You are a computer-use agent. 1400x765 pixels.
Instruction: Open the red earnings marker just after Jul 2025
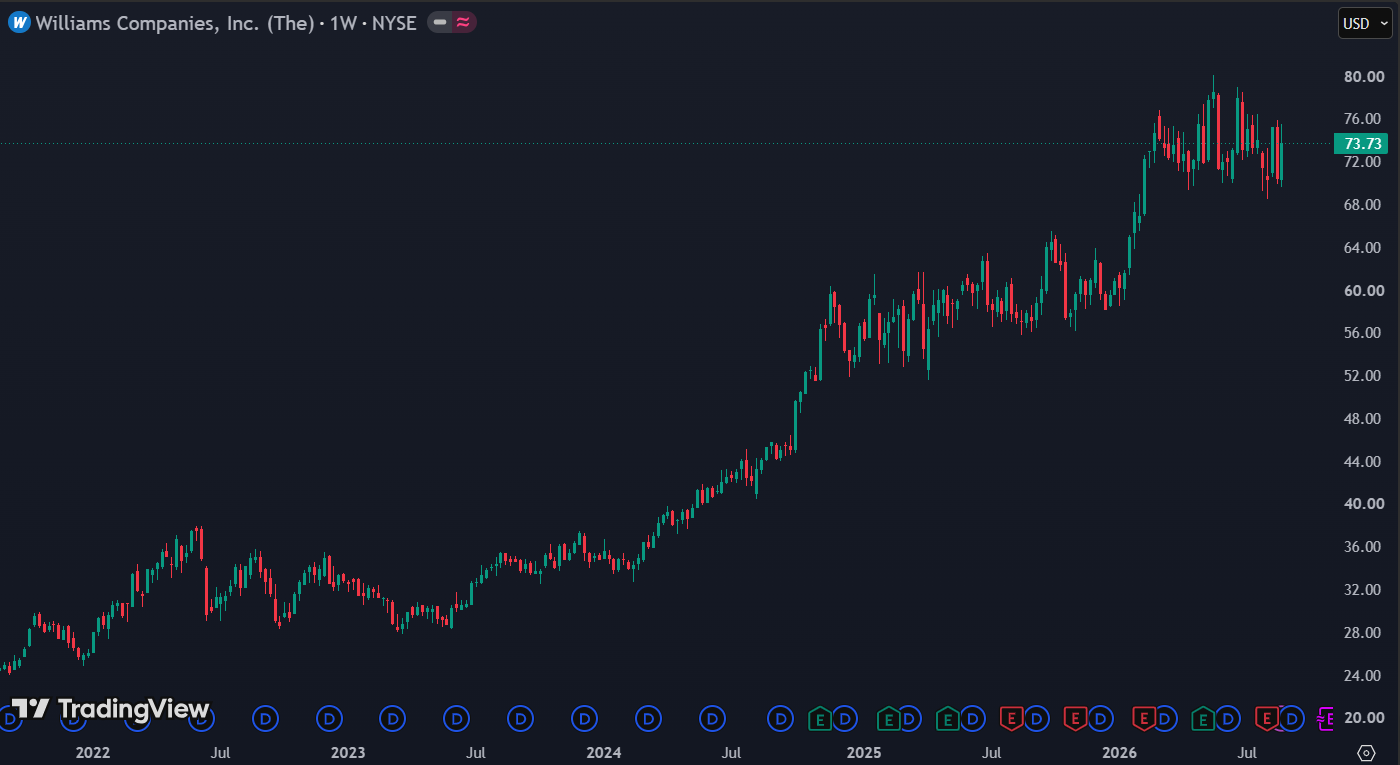[1011, 718]
